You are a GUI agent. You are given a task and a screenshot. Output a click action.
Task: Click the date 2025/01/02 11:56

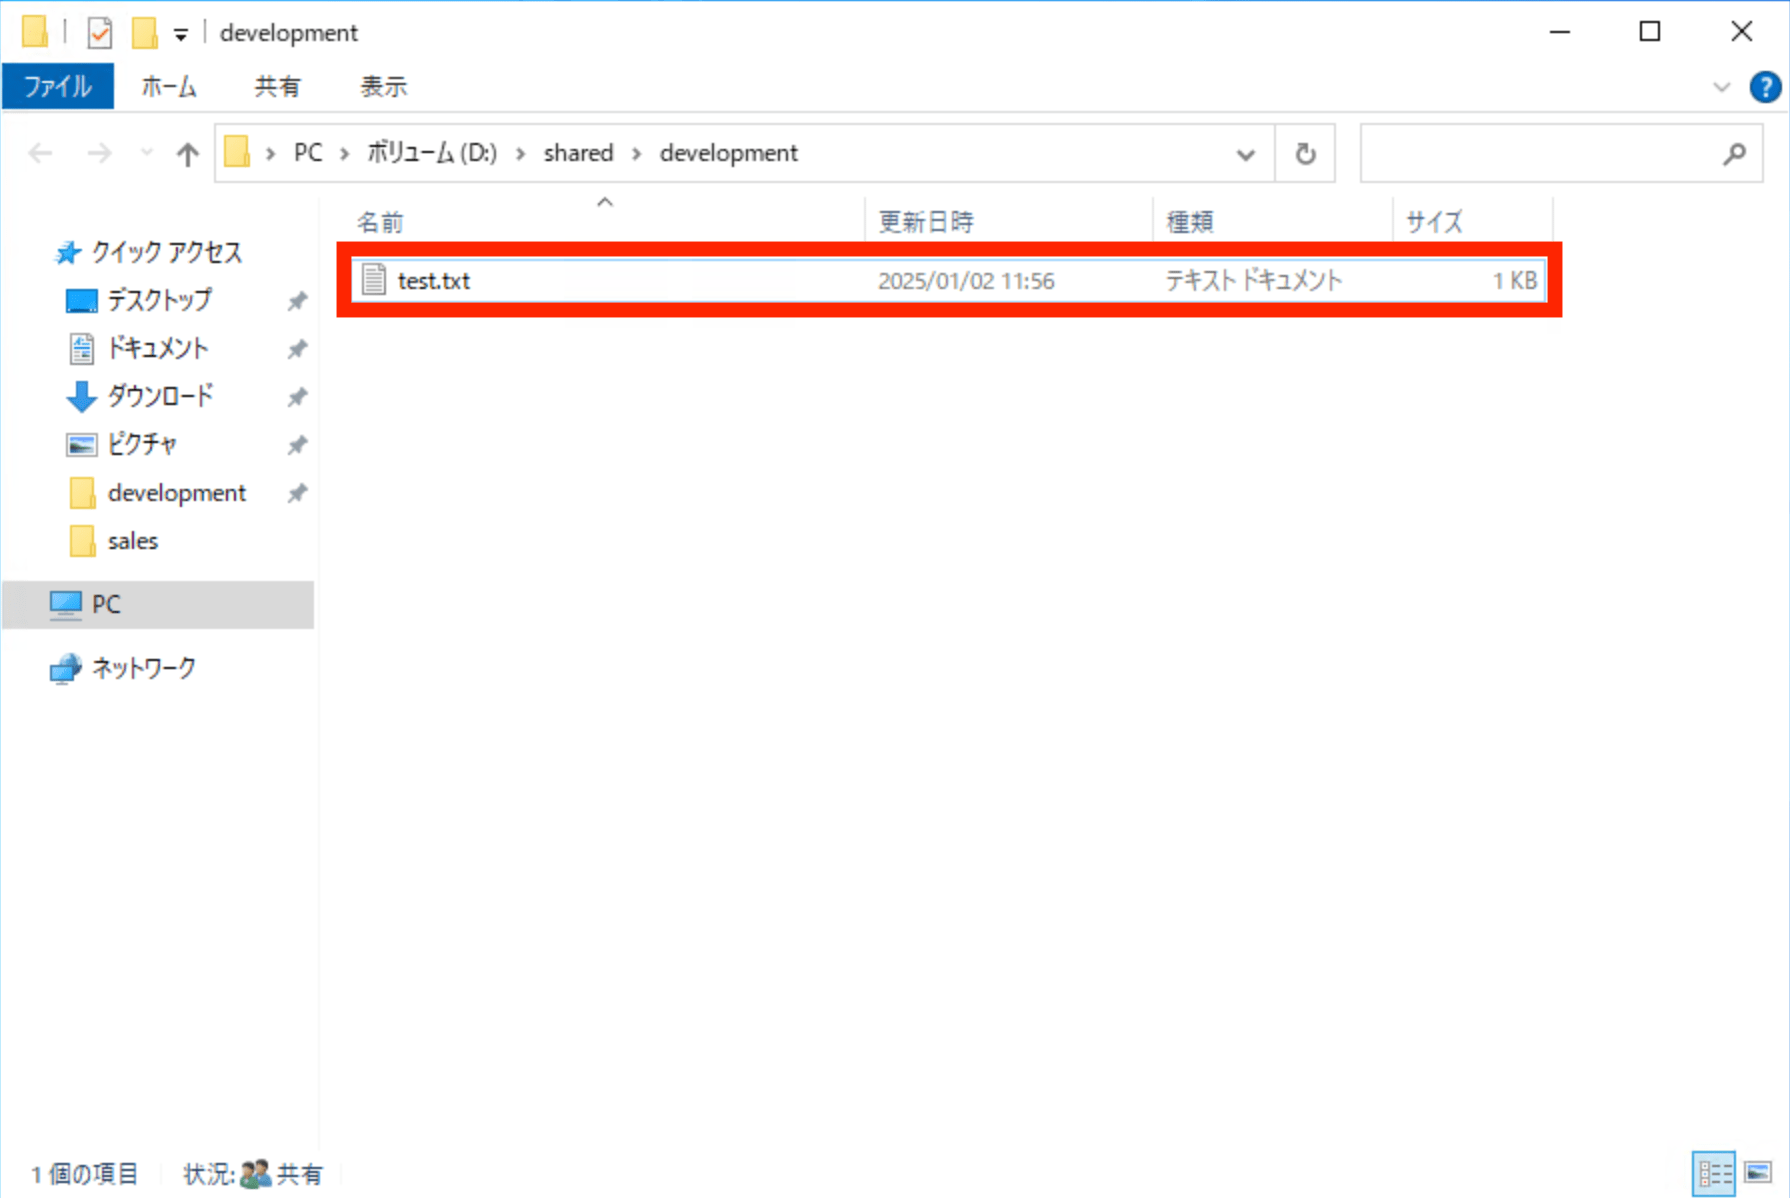click(x=966, y=281)
